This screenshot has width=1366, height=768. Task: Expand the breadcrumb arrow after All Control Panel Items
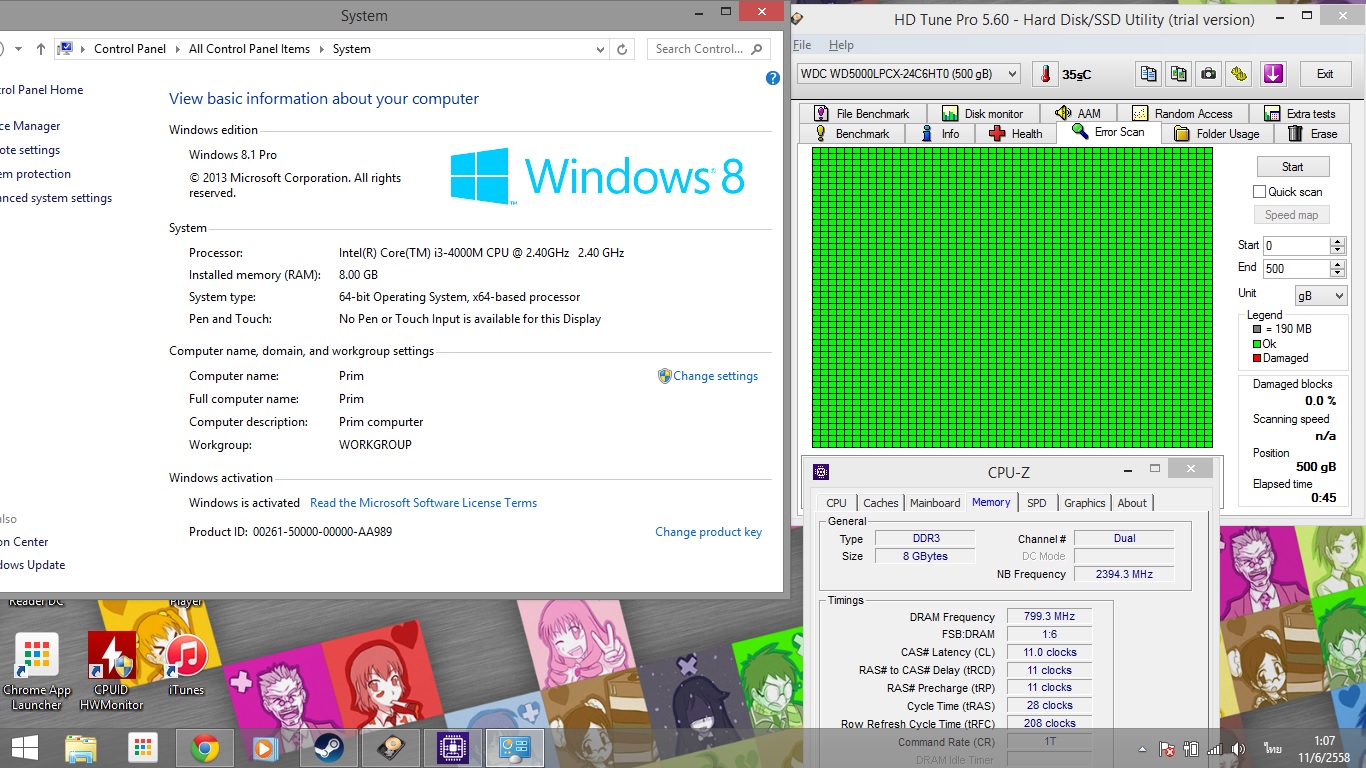(321, 49)
